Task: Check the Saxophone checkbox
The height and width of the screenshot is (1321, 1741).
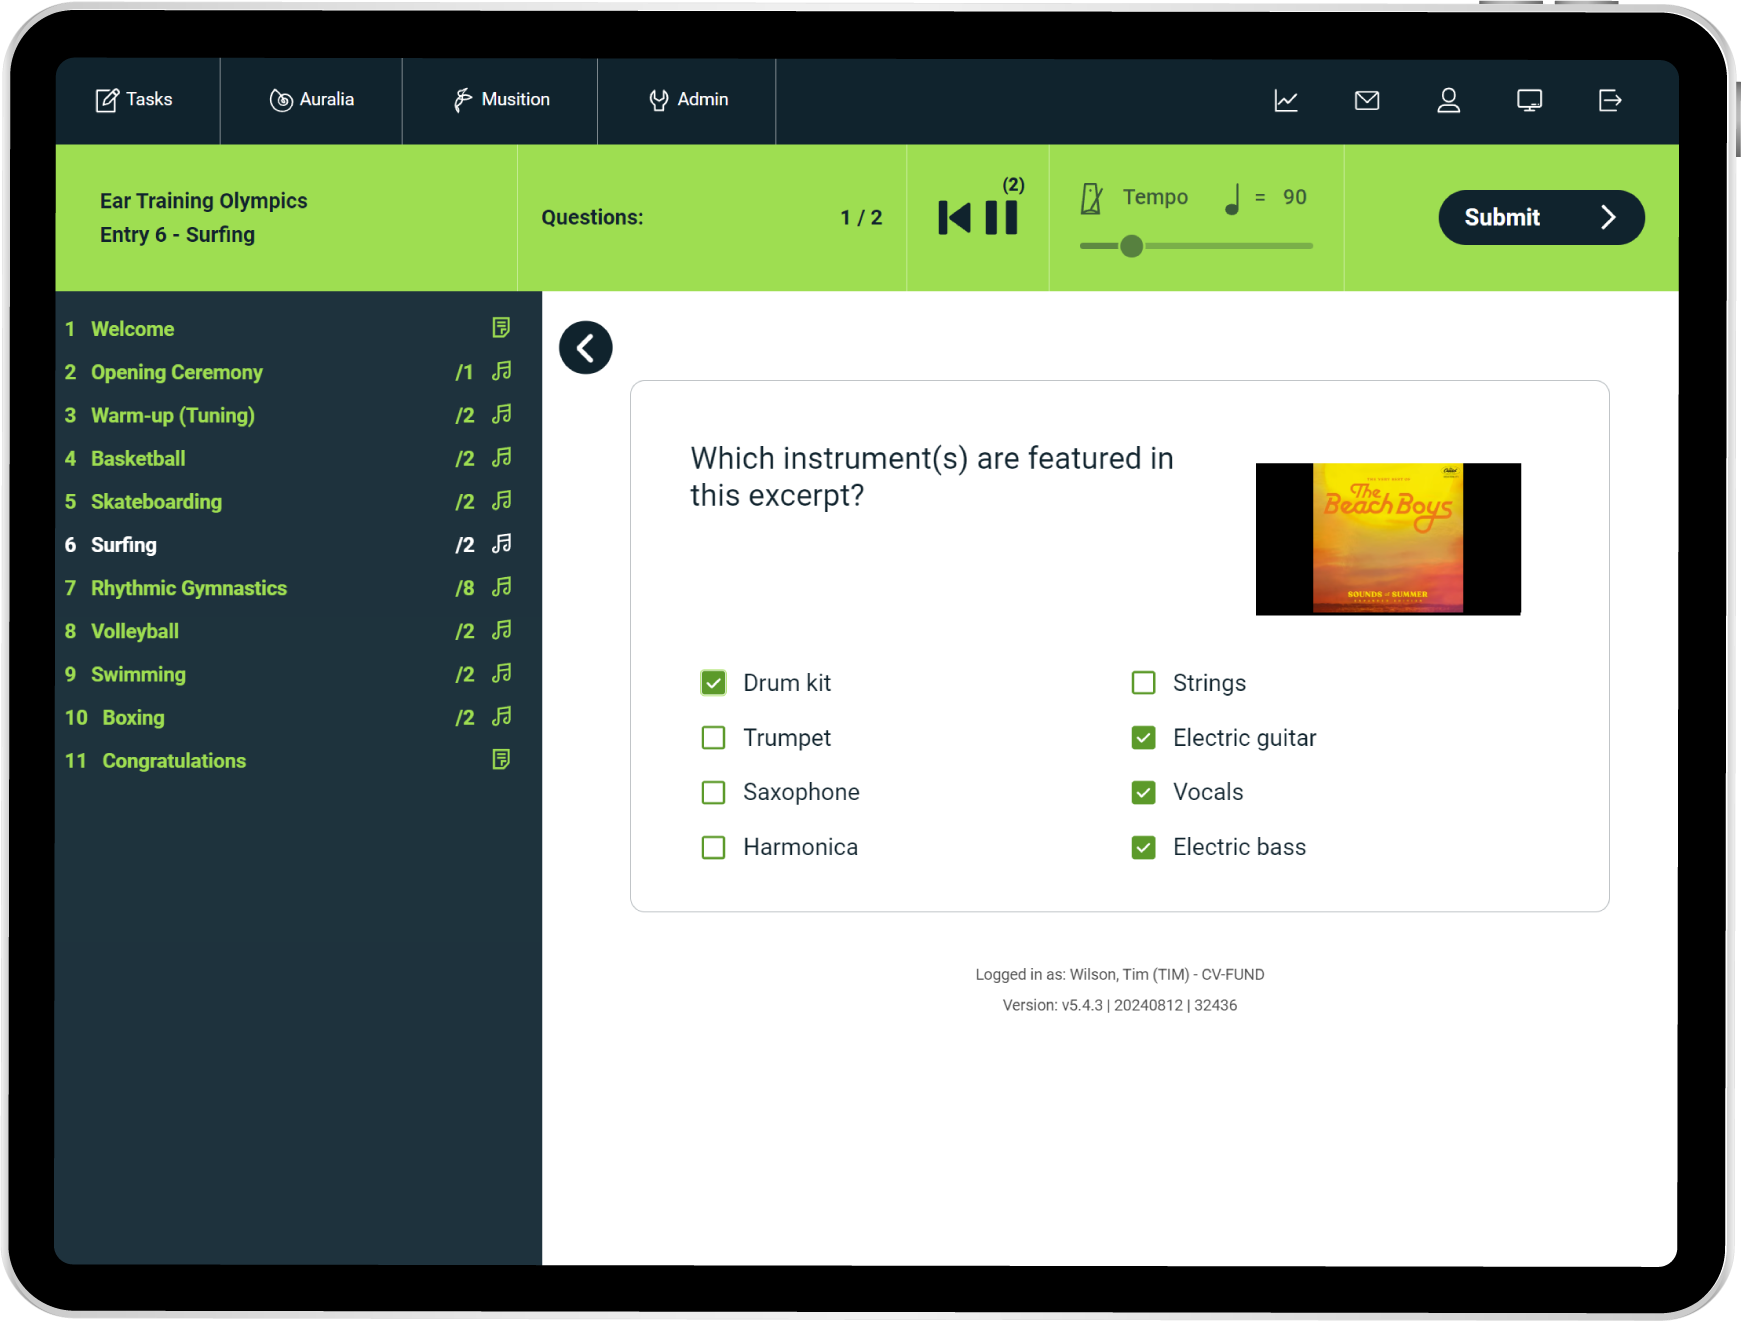Action: click(713, 793)
